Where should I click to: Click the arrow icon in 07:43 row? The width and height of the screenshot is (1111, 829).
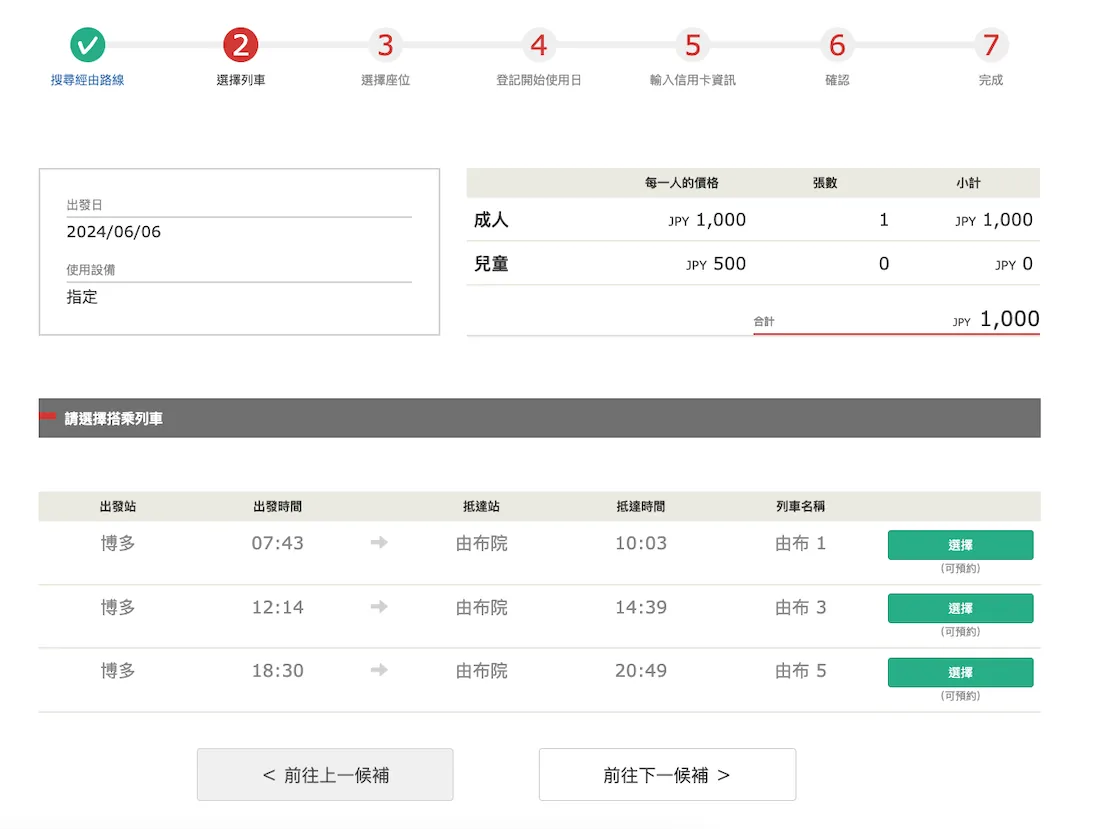[379, 543]
